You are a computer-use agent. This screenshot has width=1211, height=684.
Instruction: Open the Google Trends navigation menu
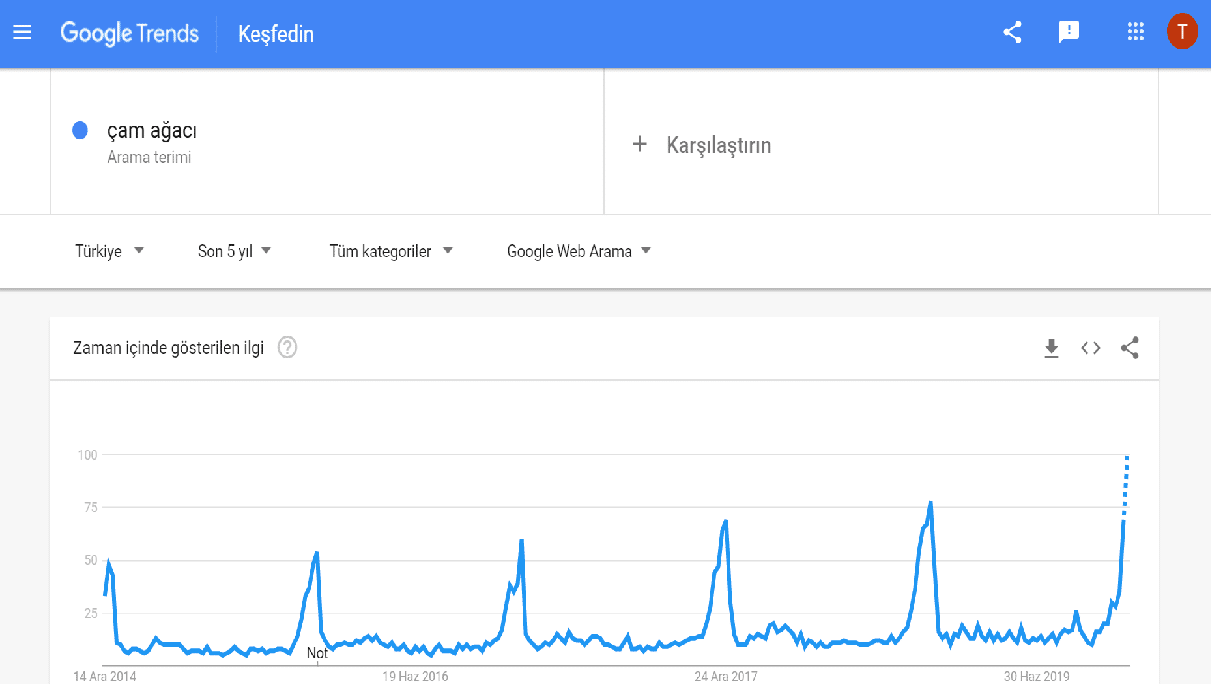22,31
